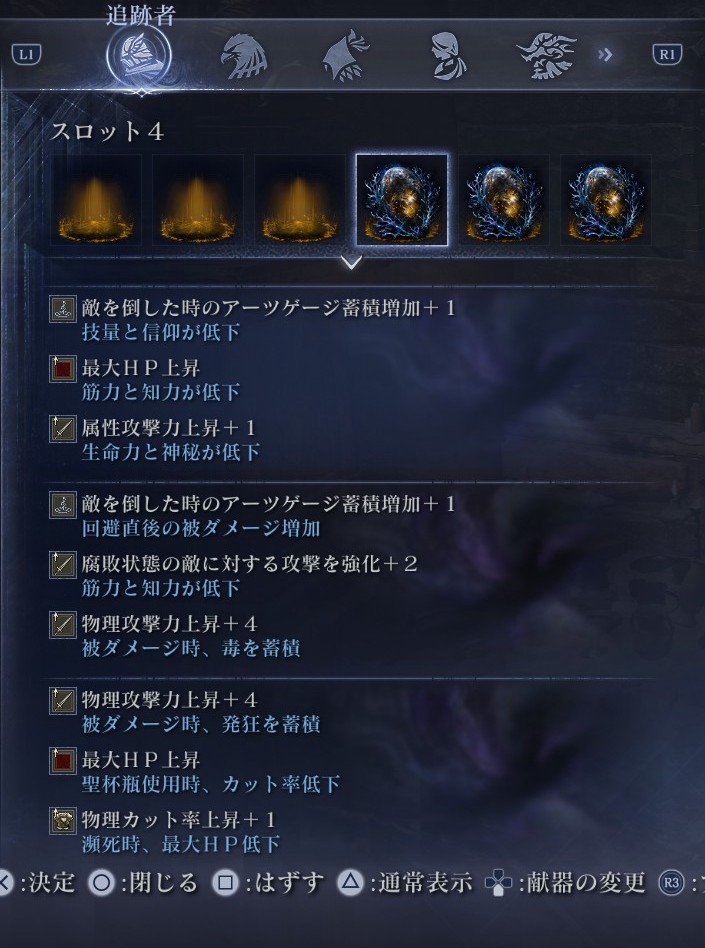Choose the winged bird character icon

[x=547, y=56]
